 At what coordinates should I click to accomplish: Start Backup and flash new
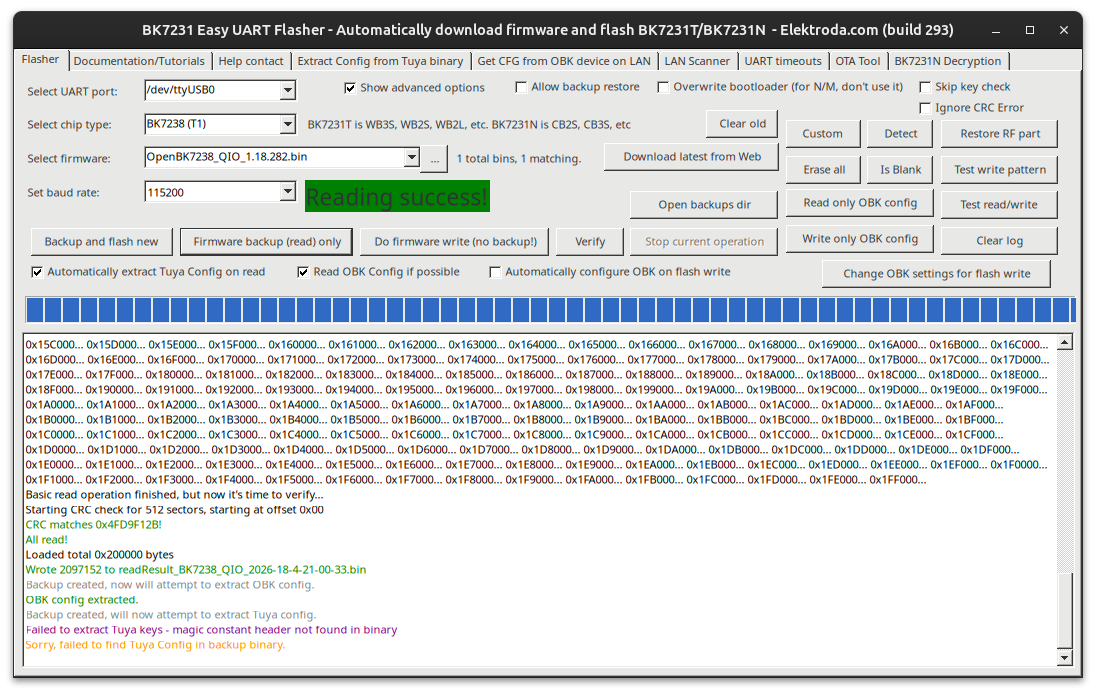101,242
